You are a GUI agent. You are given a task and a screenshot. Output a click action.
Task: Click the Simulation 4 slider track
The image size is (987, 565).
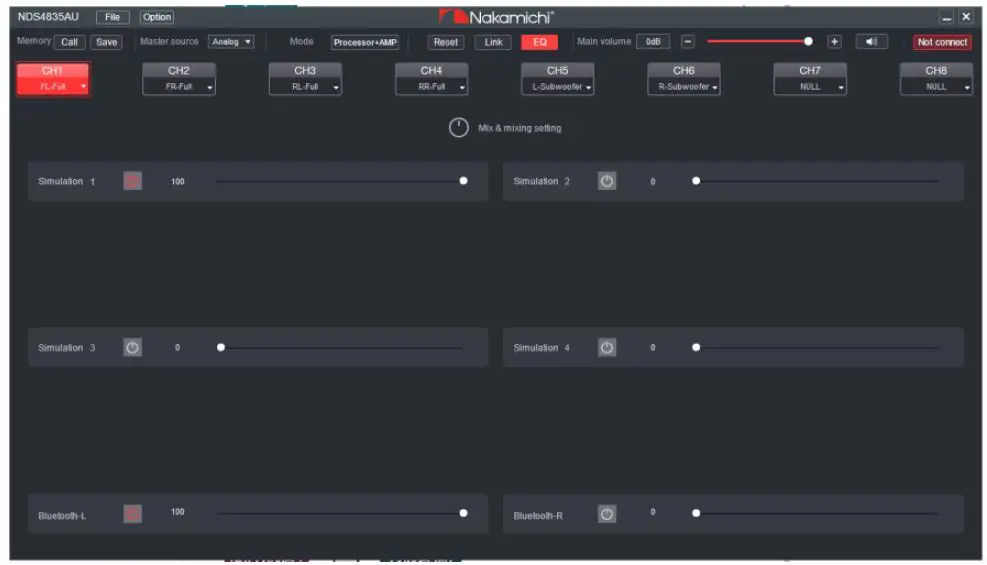click(x=817, y=347)
